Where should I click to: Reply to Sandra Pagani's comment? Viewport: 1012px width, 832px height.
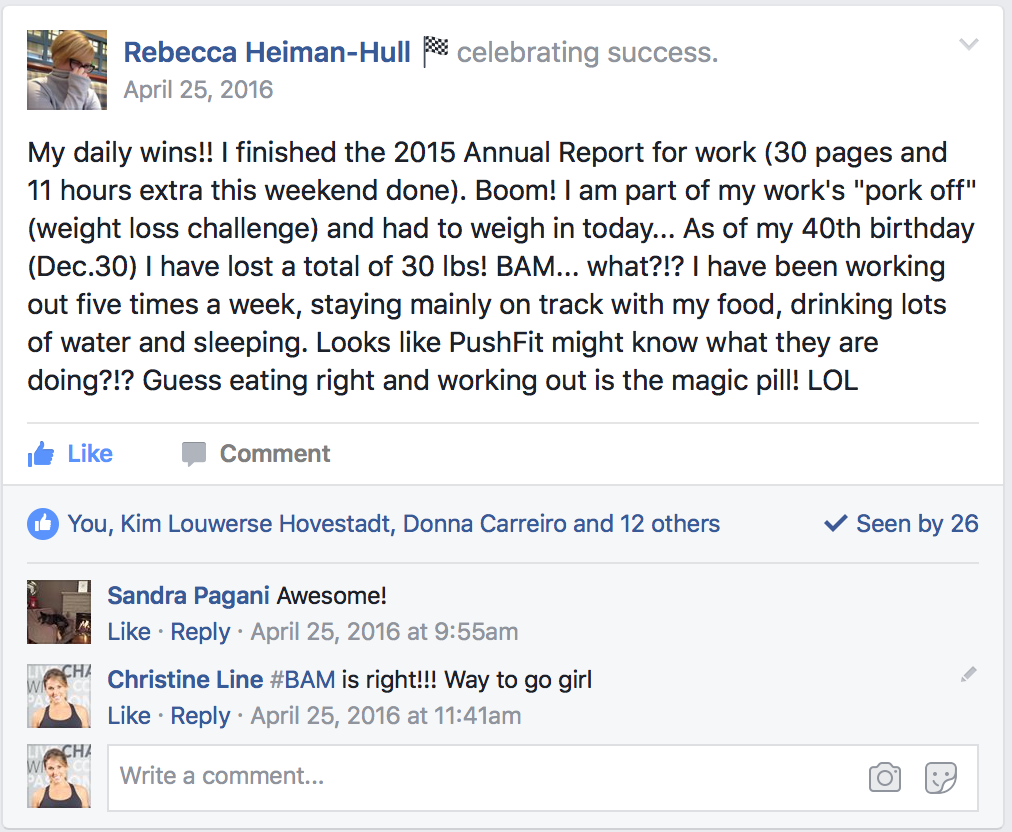(200, 632)
